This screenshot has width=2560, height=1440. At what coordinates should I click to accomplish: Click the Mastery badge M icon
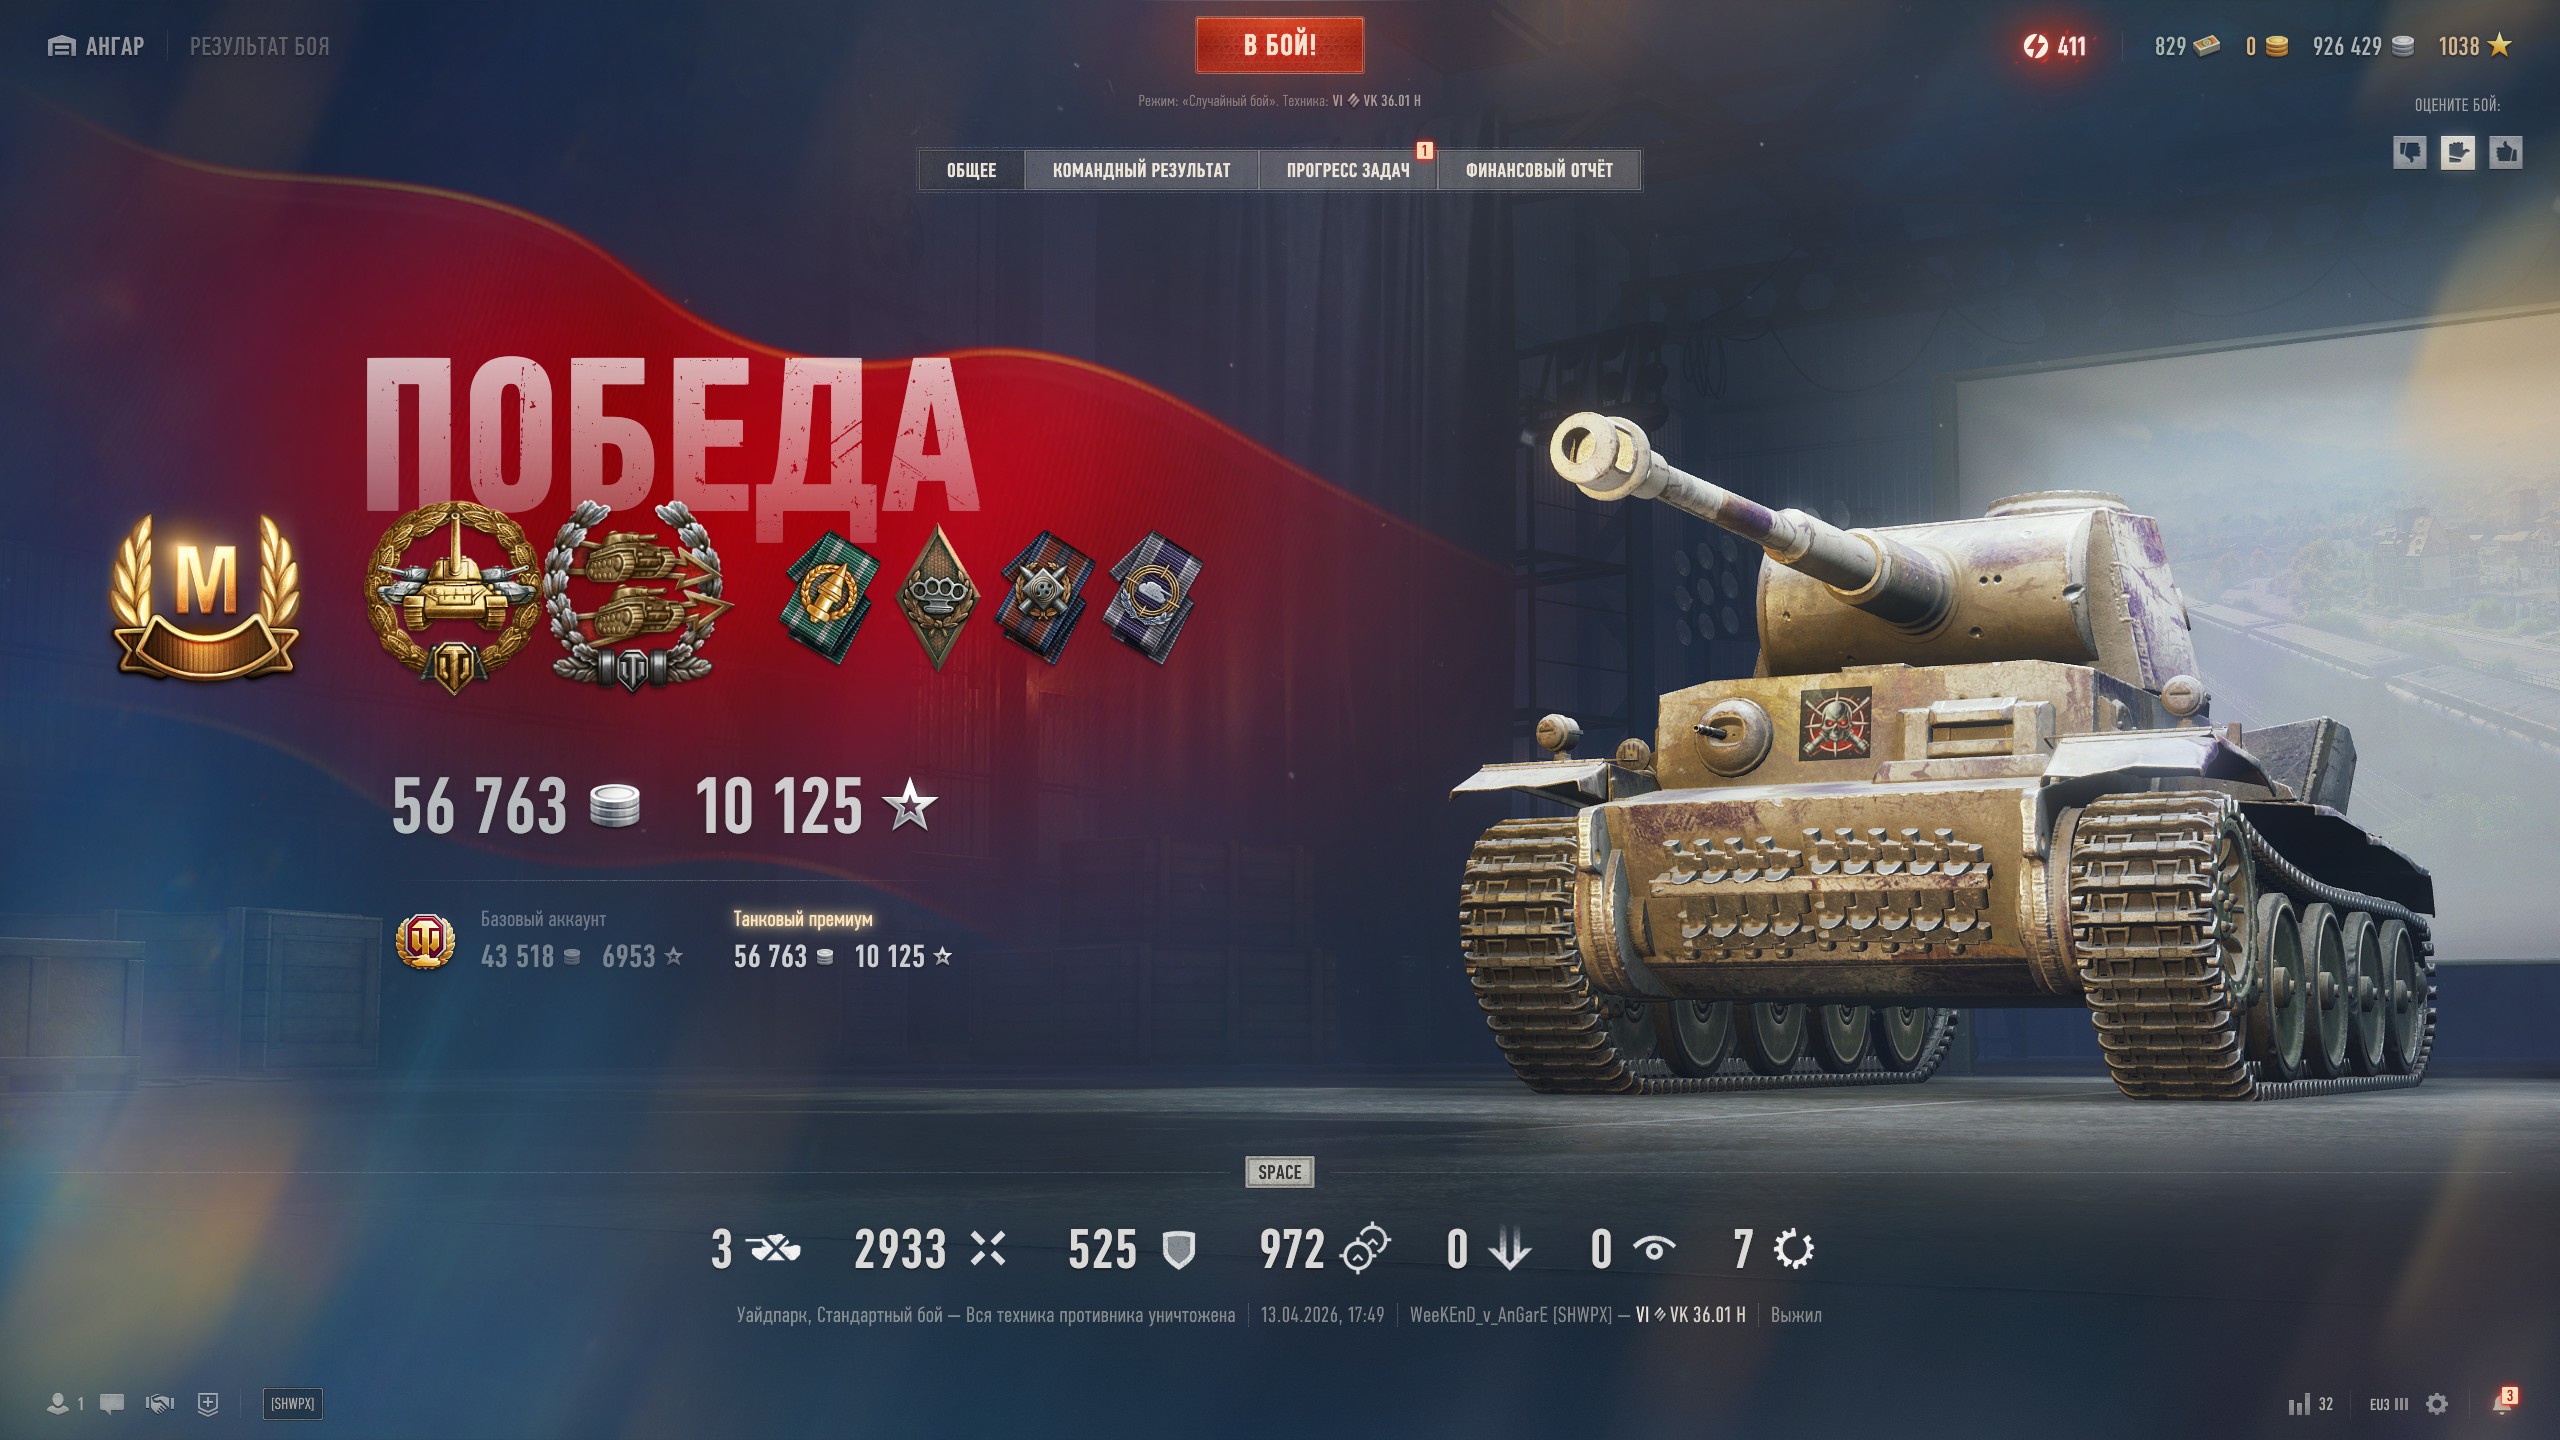tap(206, 597)
